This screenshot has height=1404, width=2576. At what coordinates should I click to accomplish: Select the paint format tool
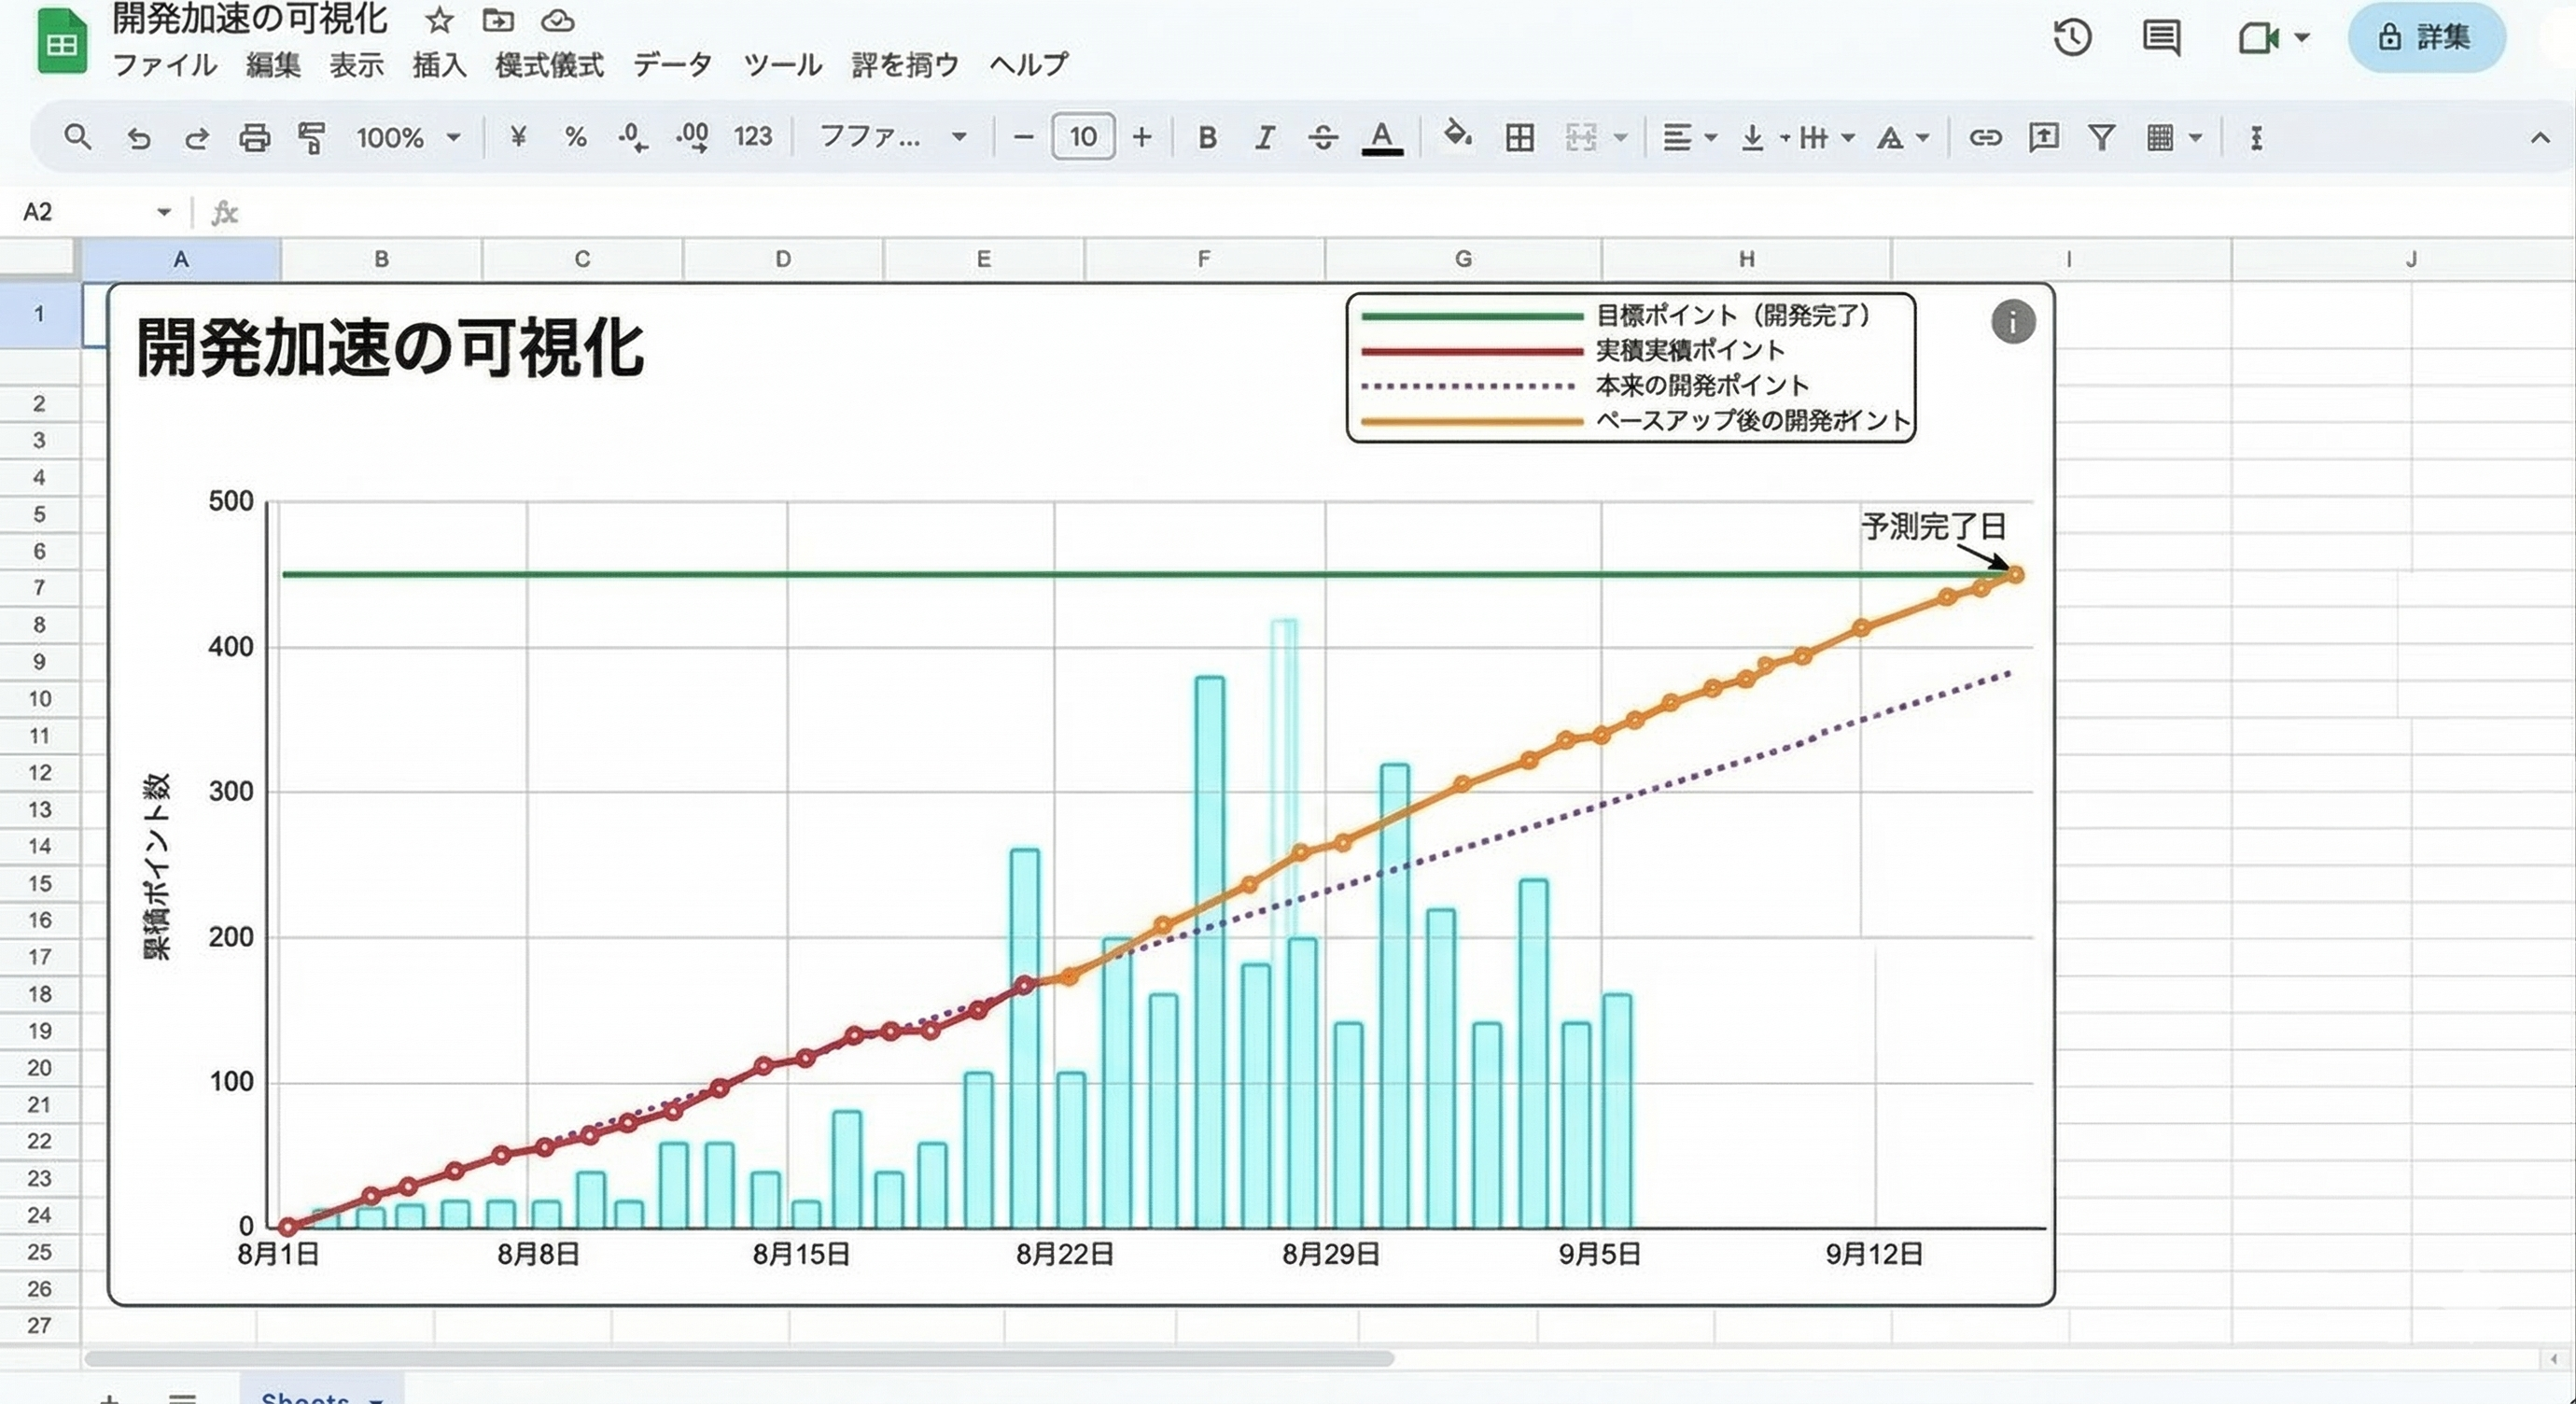tap(312, 137)
